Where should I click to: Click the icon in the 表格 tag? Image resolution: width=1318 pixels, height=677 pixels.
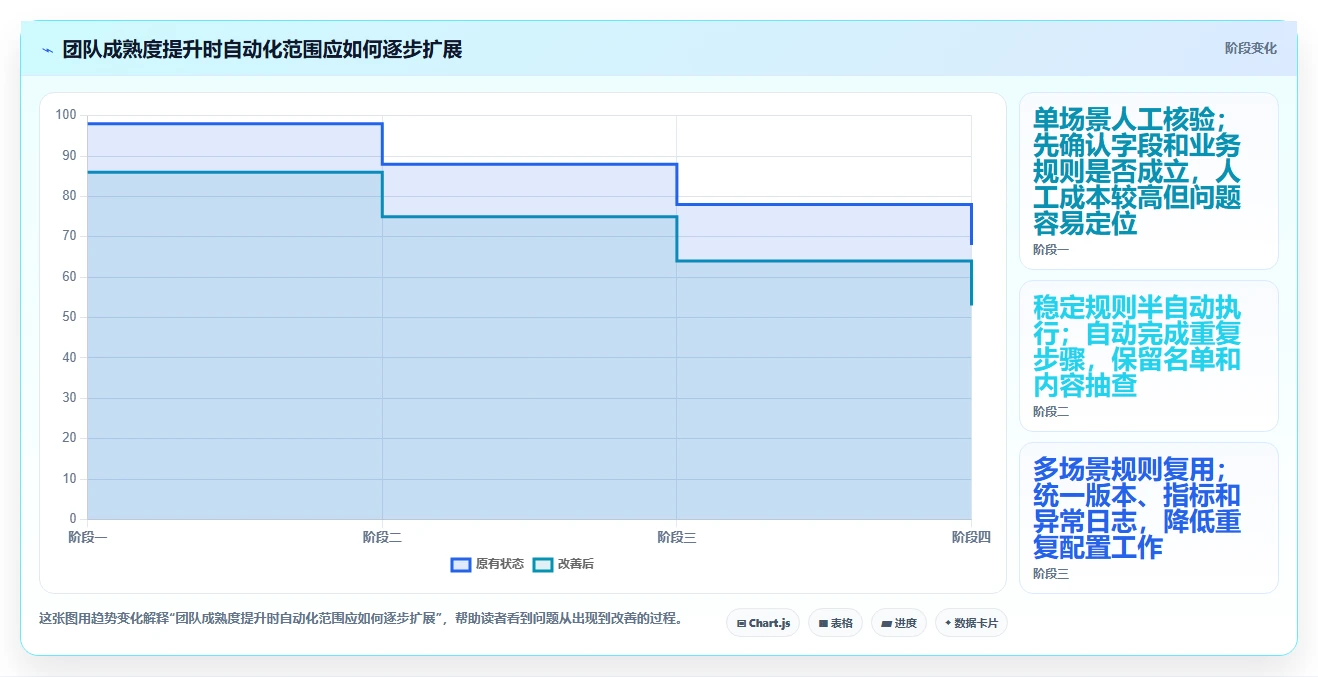823,623
